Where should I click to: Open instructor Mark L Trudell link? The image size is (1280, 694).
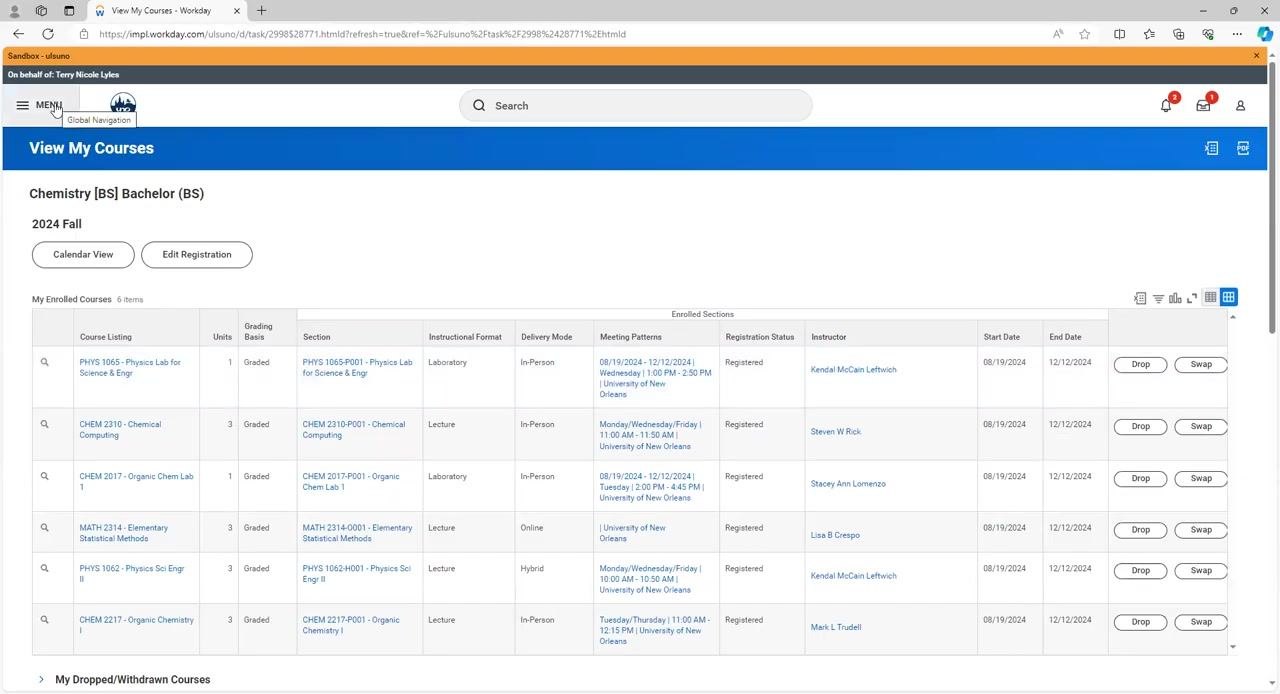pos(836,627)
